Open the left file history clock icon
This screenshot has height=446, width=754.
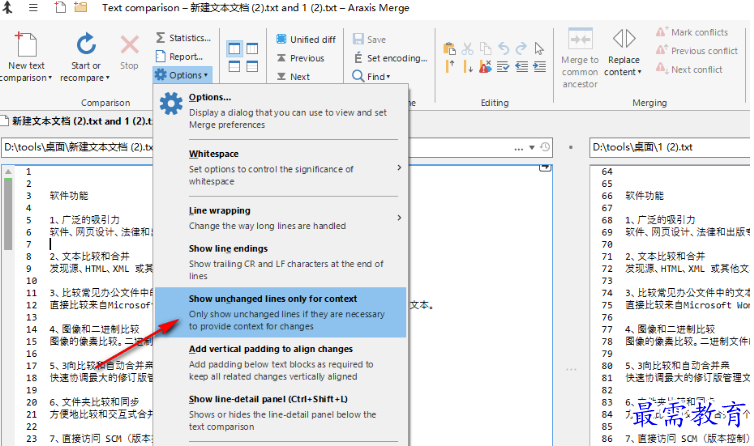[x=545, y=147]
